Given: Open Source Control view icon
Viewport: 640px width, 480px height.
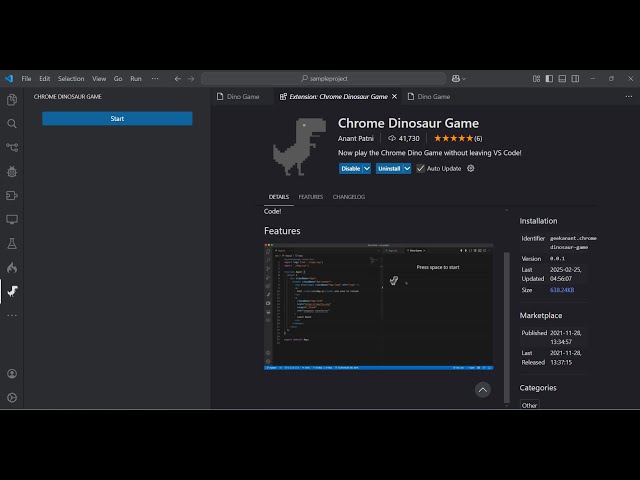Looking at the screenshot, I should pos(12,148).
